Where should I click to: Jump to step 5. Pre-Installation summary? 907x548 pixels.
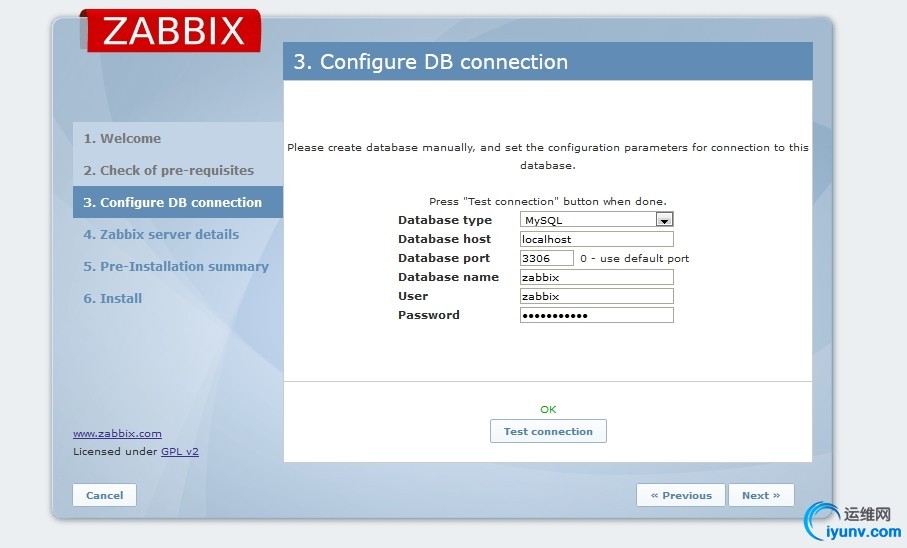pos(176,266)
